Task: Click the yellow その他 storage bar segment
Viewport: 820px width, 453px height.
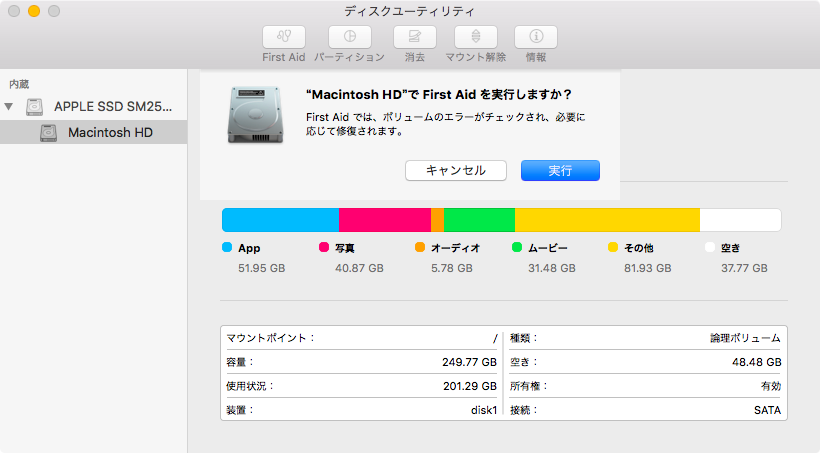Action: (607, 220)
